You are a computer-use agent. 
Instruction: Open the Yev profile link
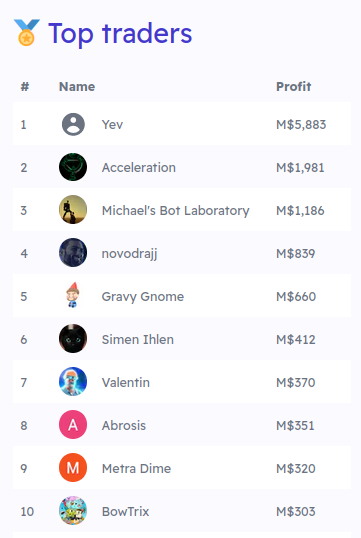point(112,125)
